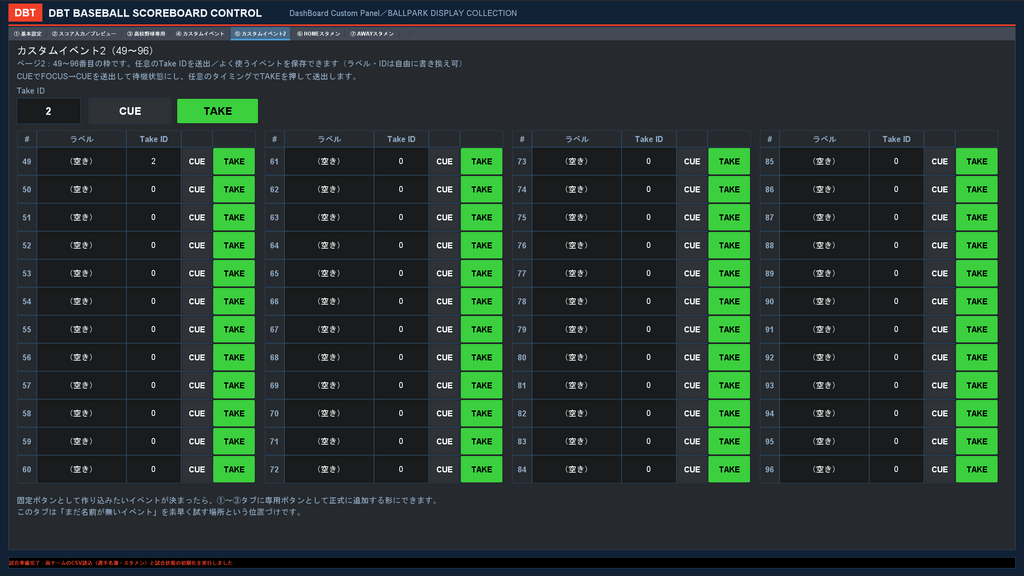Edit the label field of row 66
Image resolution: width=1024 pixels, height=576 pixels.
point(329,302)
